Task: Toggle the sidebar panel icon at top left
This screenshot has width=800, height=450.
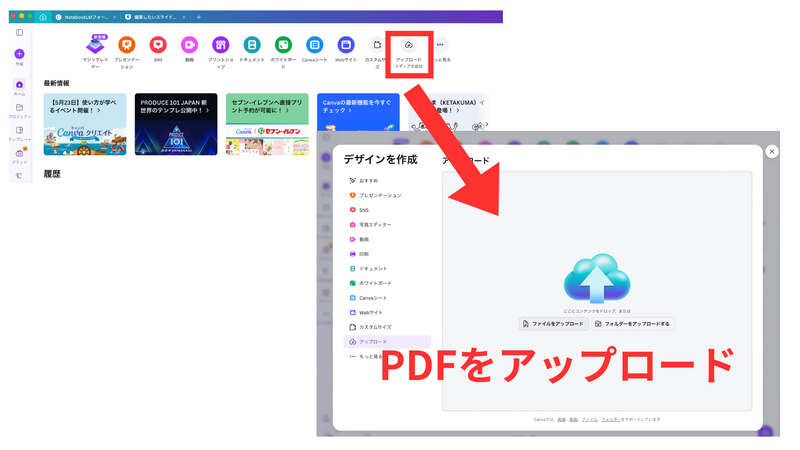Action: (x=19, y=33)
